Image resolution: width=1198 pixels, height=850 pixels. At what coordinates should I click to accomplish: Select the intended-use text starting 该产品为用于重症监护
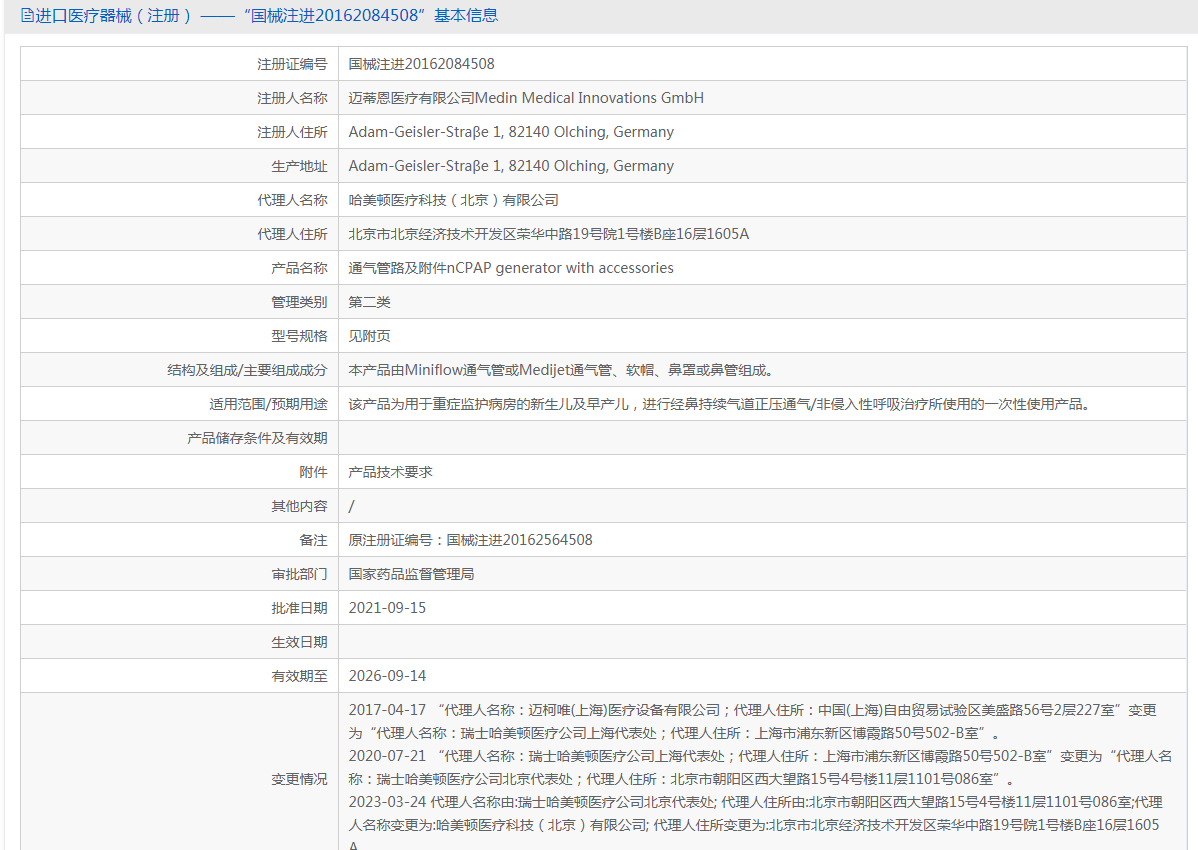click(722, 404)
